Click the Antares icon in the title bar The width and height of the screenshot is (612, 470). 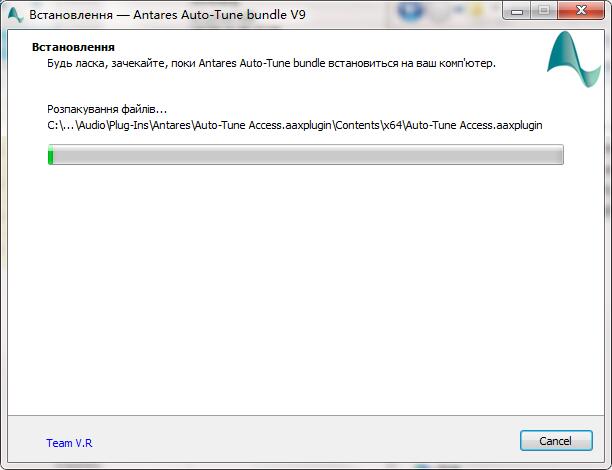[x=15, y=15]
